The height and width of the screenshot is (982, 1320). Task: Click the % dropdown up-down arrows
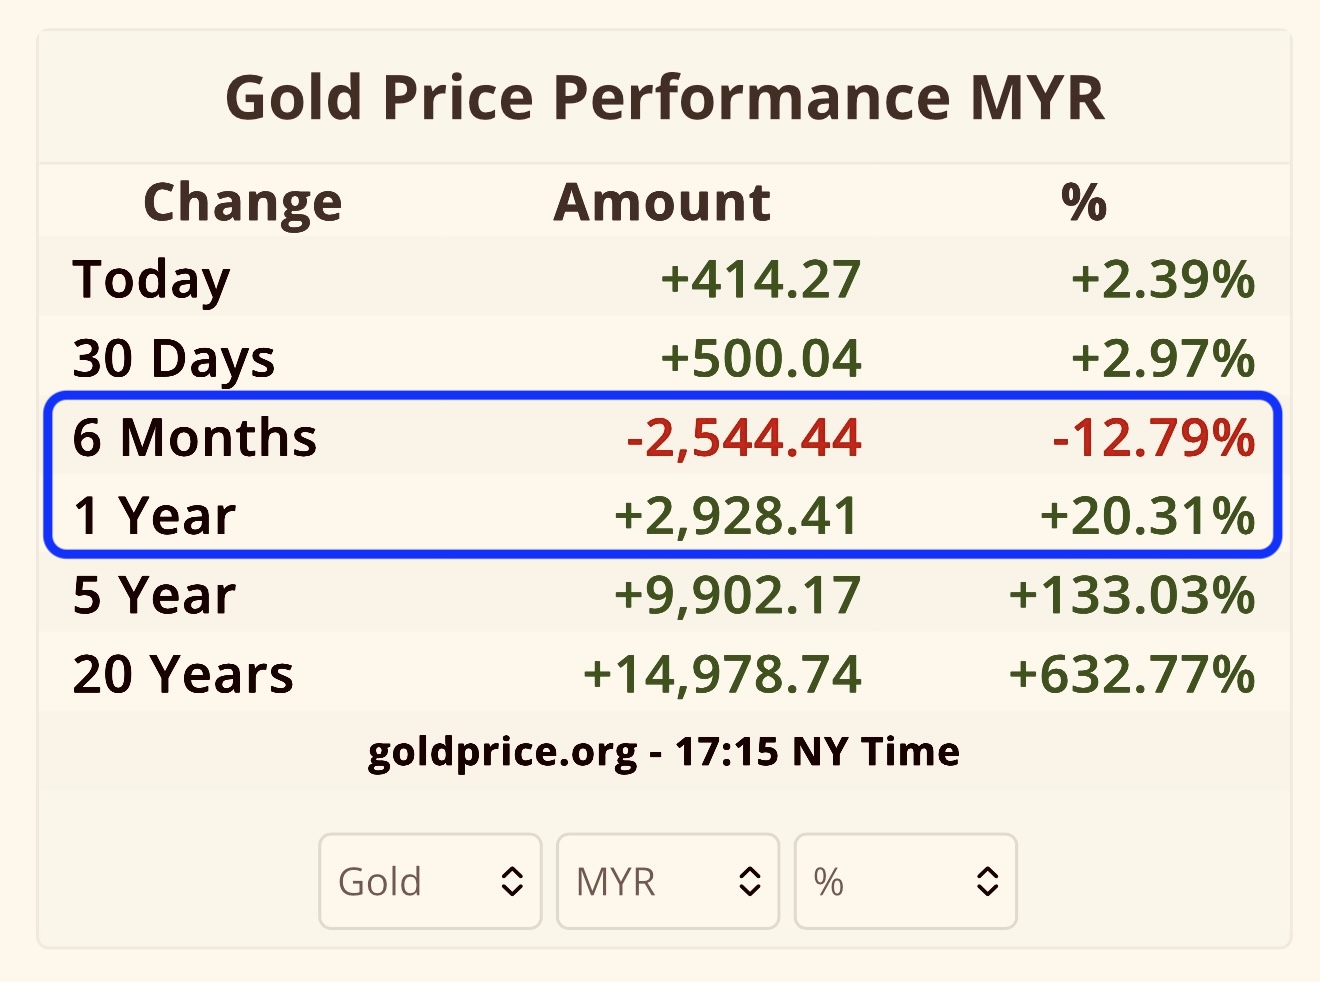click(x=988, y=881)
